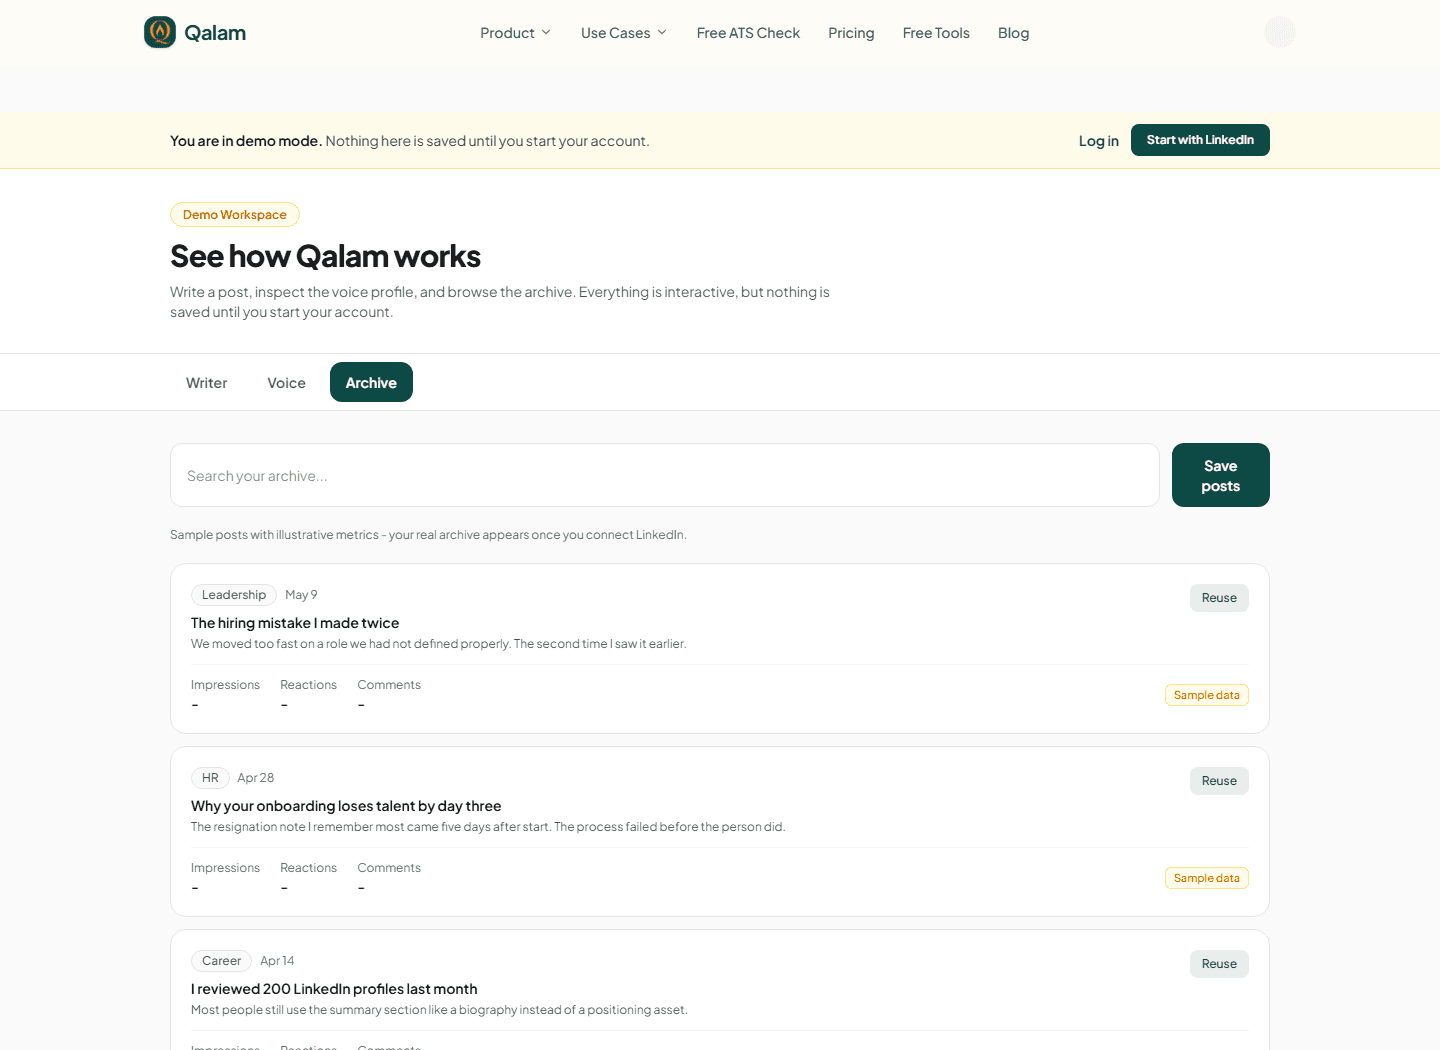Click Impressions label on onboarding post
Viewport: 1440px width, 1050px height.
(225, 868)
